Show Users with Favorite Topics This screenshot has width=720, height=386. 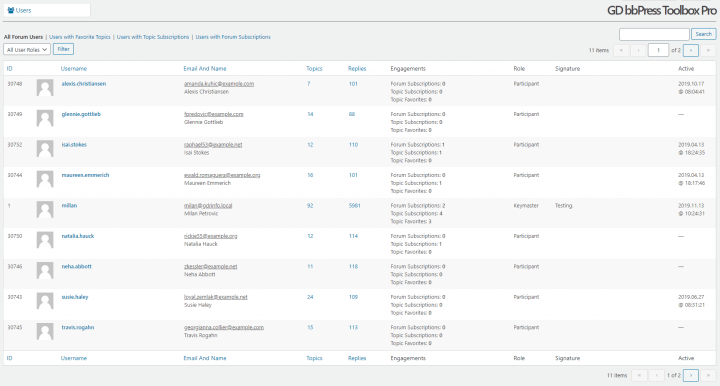coord(79,37)
